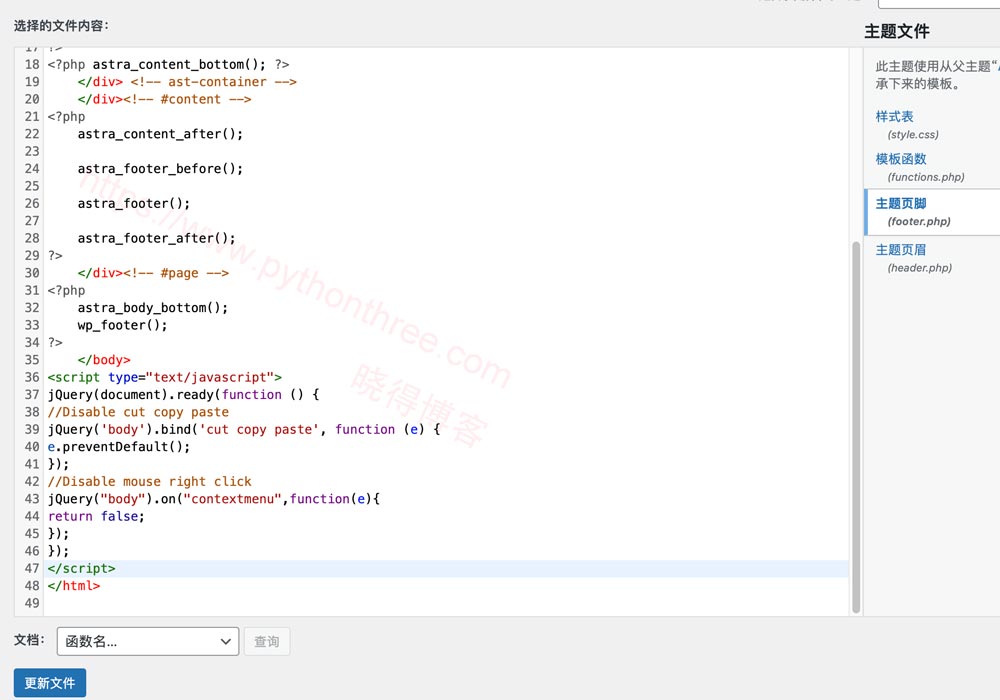Click the astra_footer_before(); line
Viewport: 1000px width, 700px height.
pyautogui.click(x=161, y=169)
